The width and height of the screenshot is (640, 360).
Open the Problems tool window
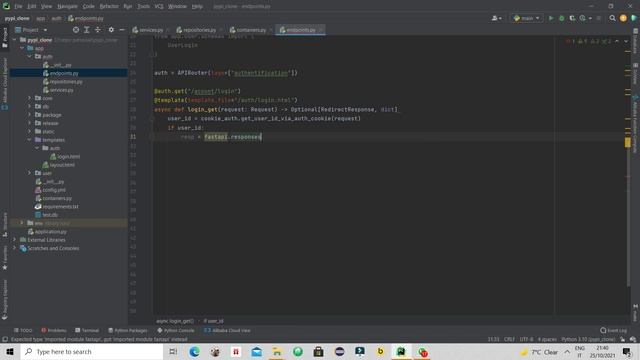(x=54, y=330)
